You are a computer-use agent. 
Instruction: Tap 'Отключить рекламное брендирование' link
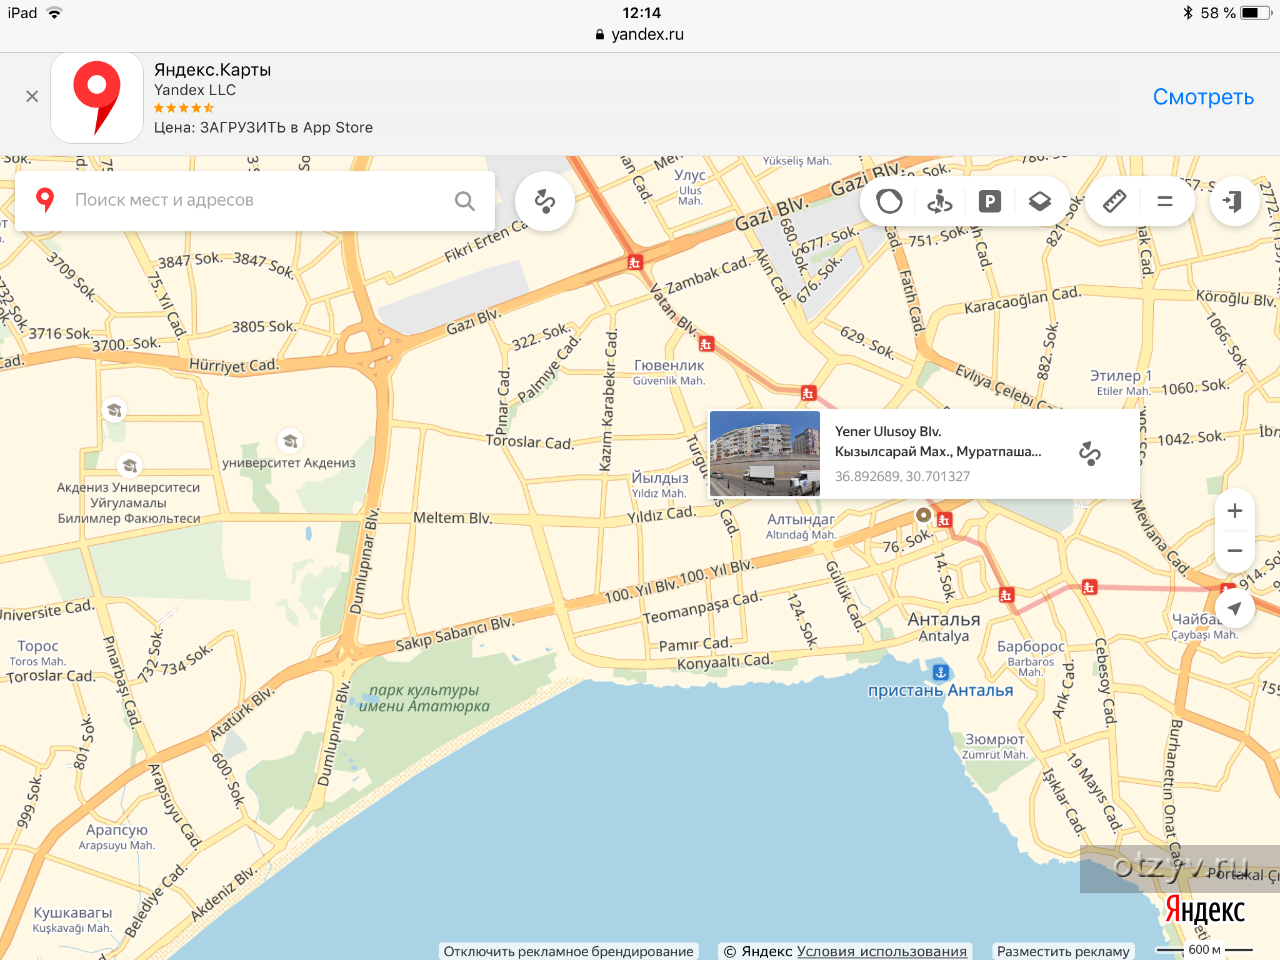tap(568, 951)
